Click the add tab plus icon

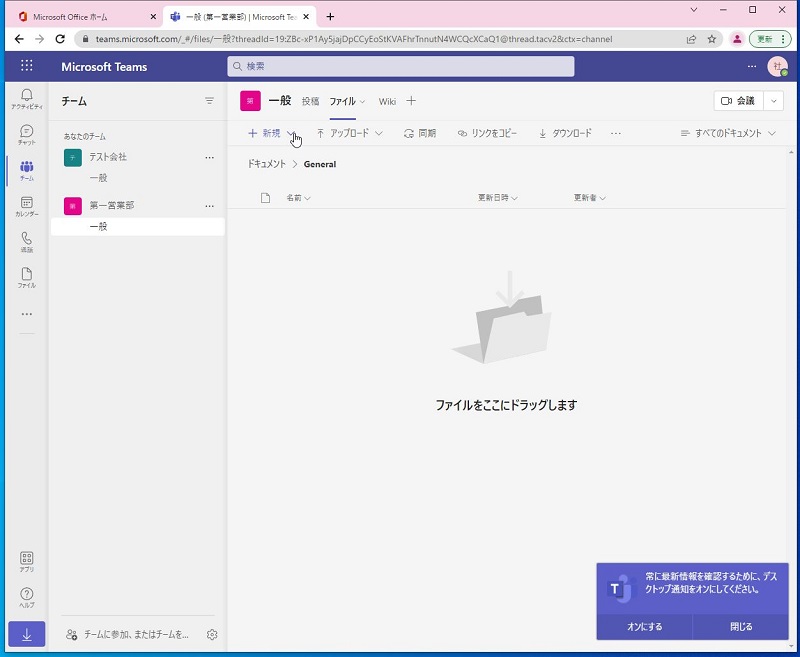411,101
